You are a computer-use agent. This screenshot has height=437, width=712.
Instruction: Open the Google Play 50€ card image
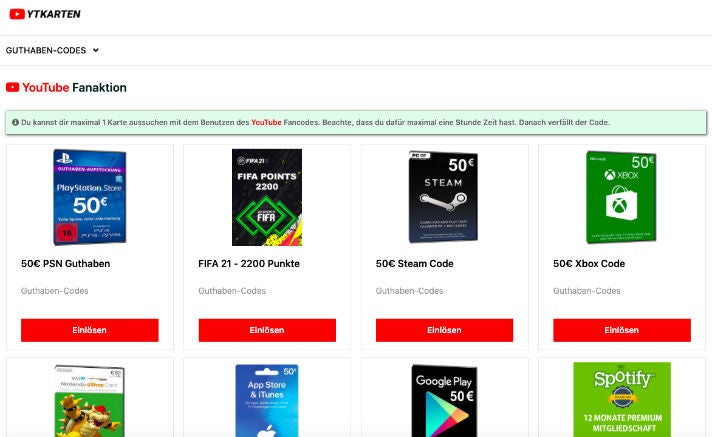[444, 401]
